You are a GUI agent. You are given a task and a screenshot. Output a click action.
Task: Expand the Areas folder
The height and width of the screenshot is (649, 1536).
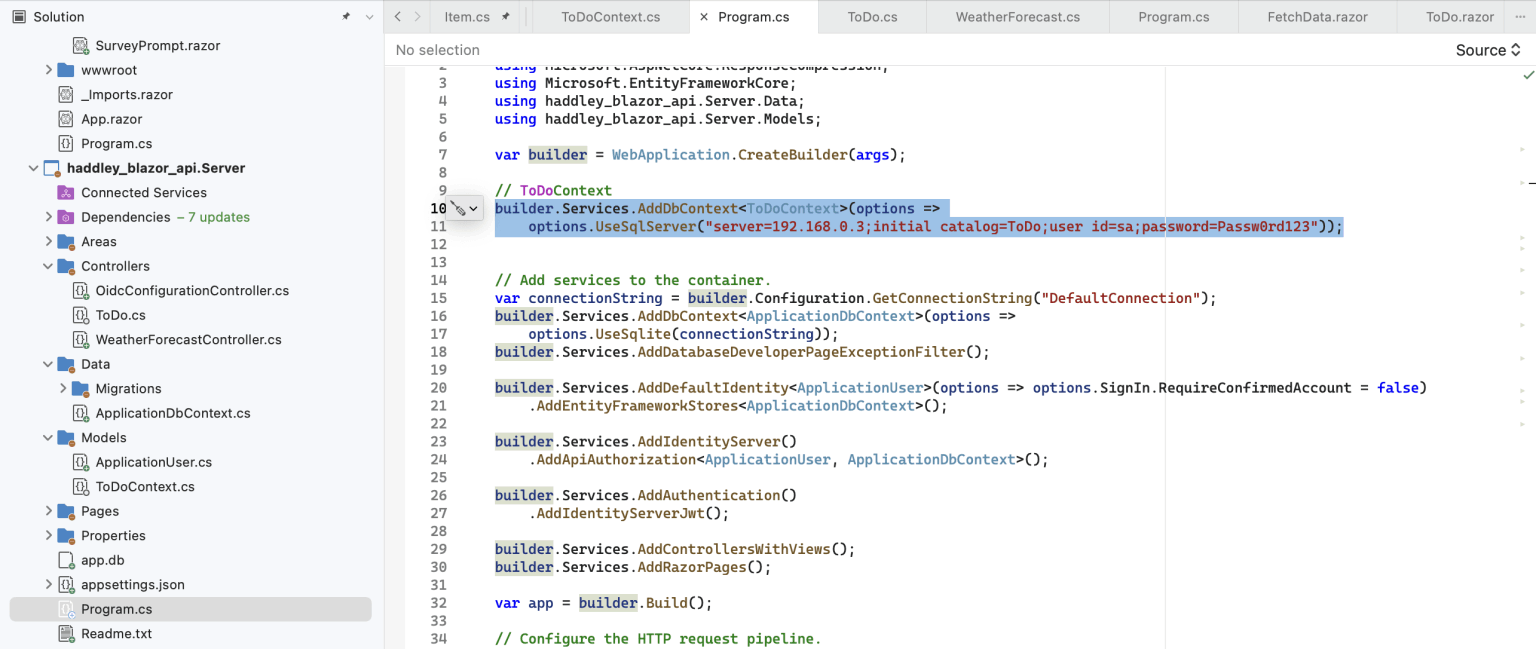pyautogui.click(x=48, y=241)
